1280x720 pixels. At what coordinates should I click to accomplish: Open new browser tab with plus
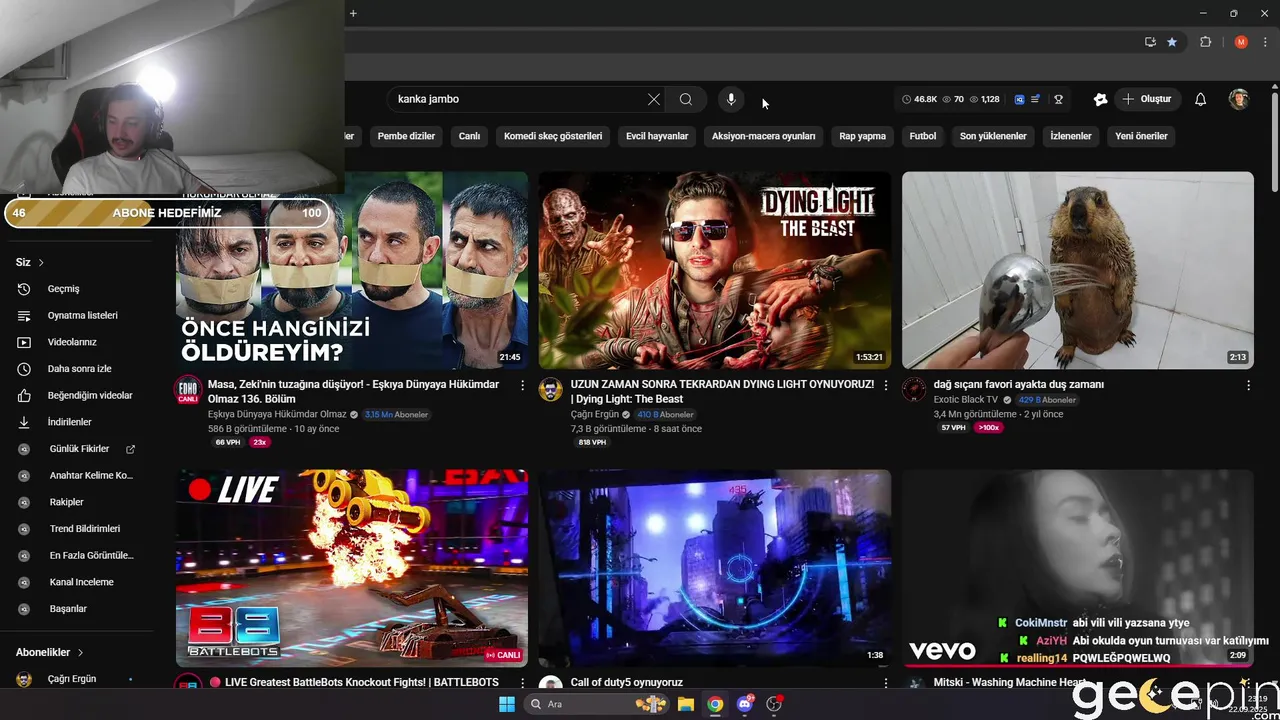pos(353,13)
